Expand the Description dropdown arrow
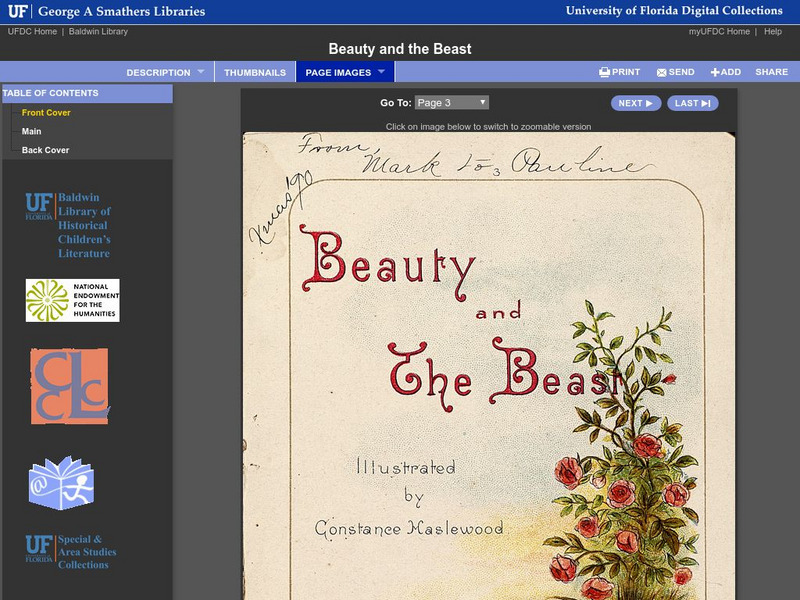Image resolution: width=800 pixels, height=600 pixels. click(200, 72)
